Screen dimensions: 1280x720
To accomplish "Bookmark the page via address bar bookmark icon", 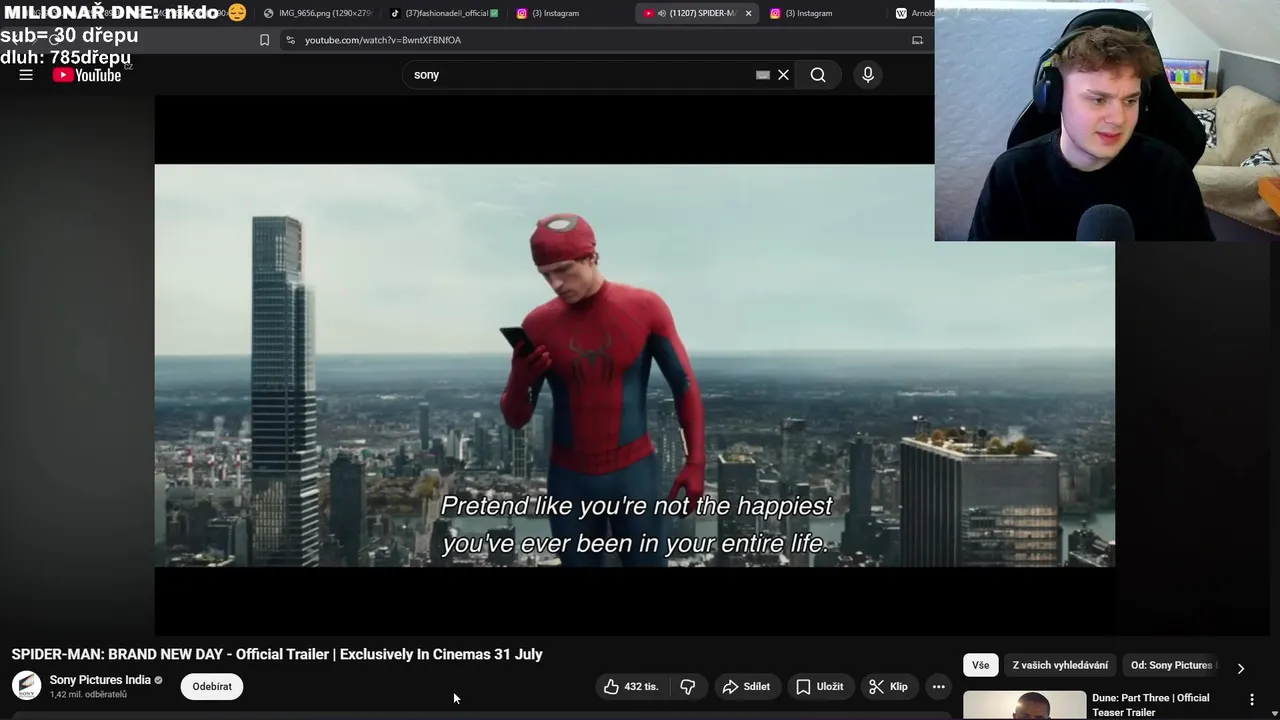I will (x=264, y=40).
